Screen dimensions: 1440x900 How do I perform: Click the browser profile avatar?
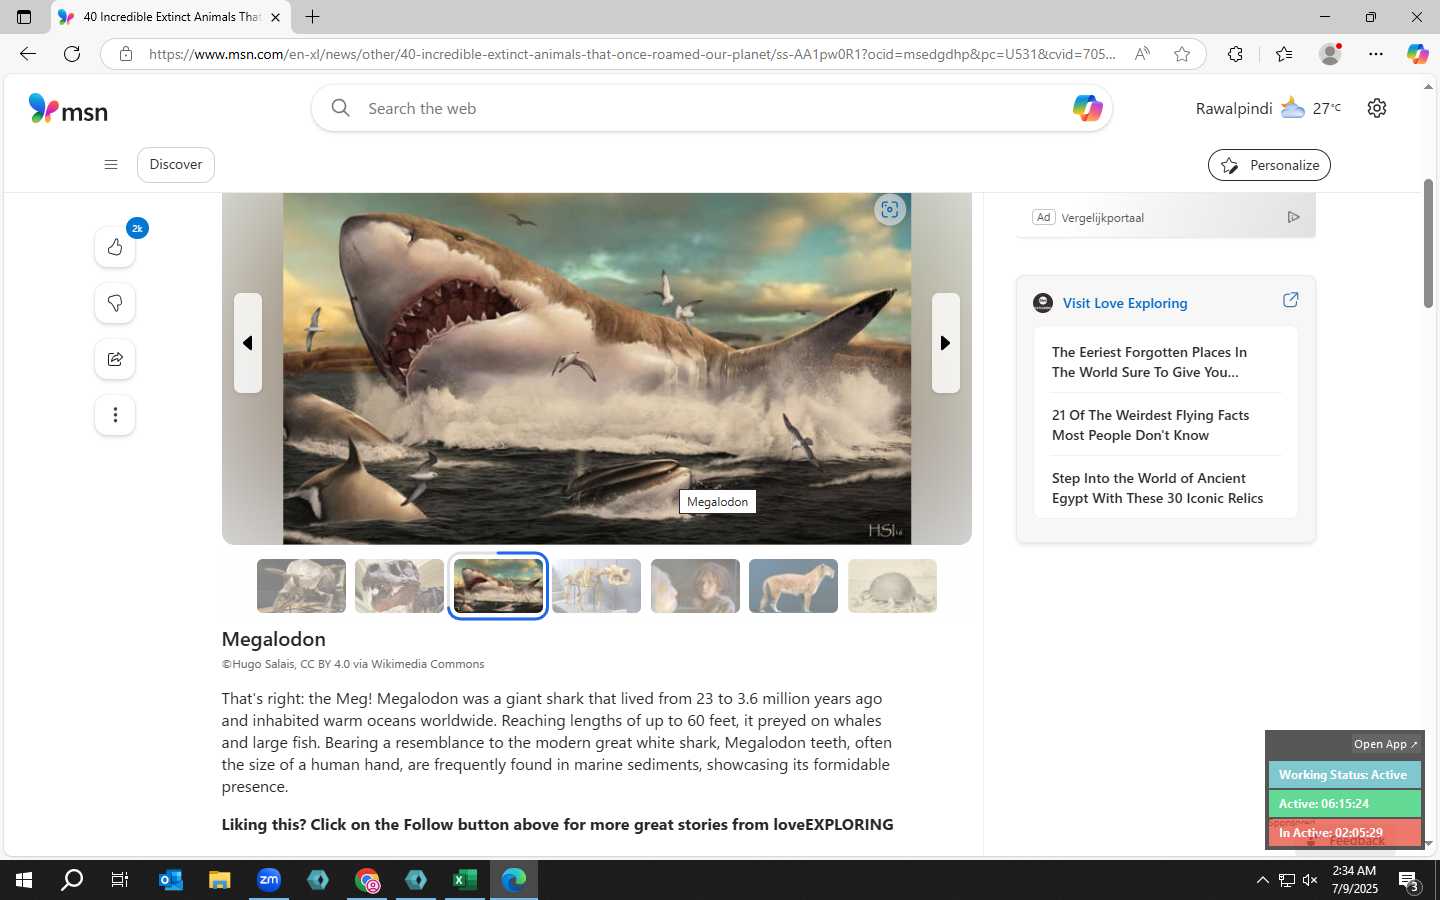tap(1330, 54)
